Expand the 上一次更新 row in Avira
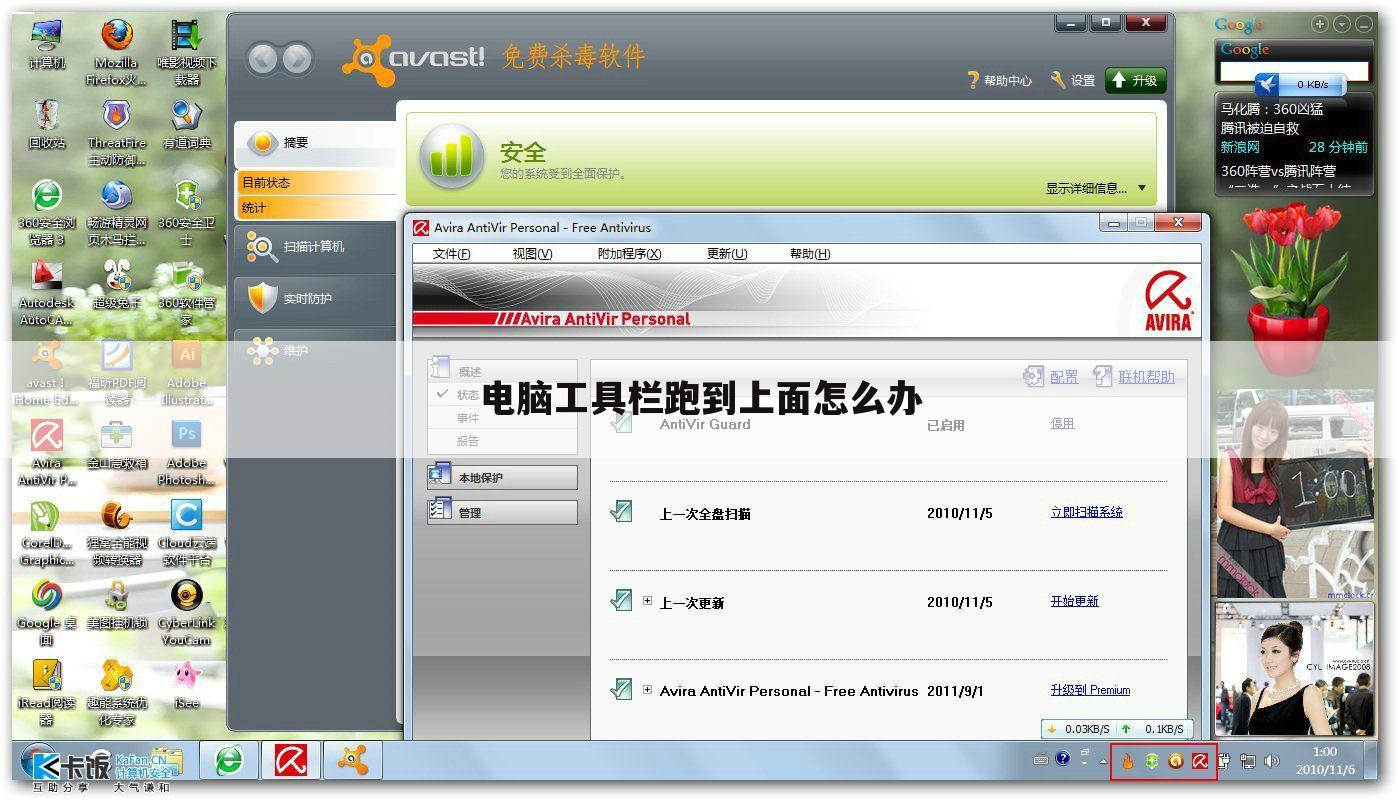This screenshot has width=1398, height=800. point(648,601)
